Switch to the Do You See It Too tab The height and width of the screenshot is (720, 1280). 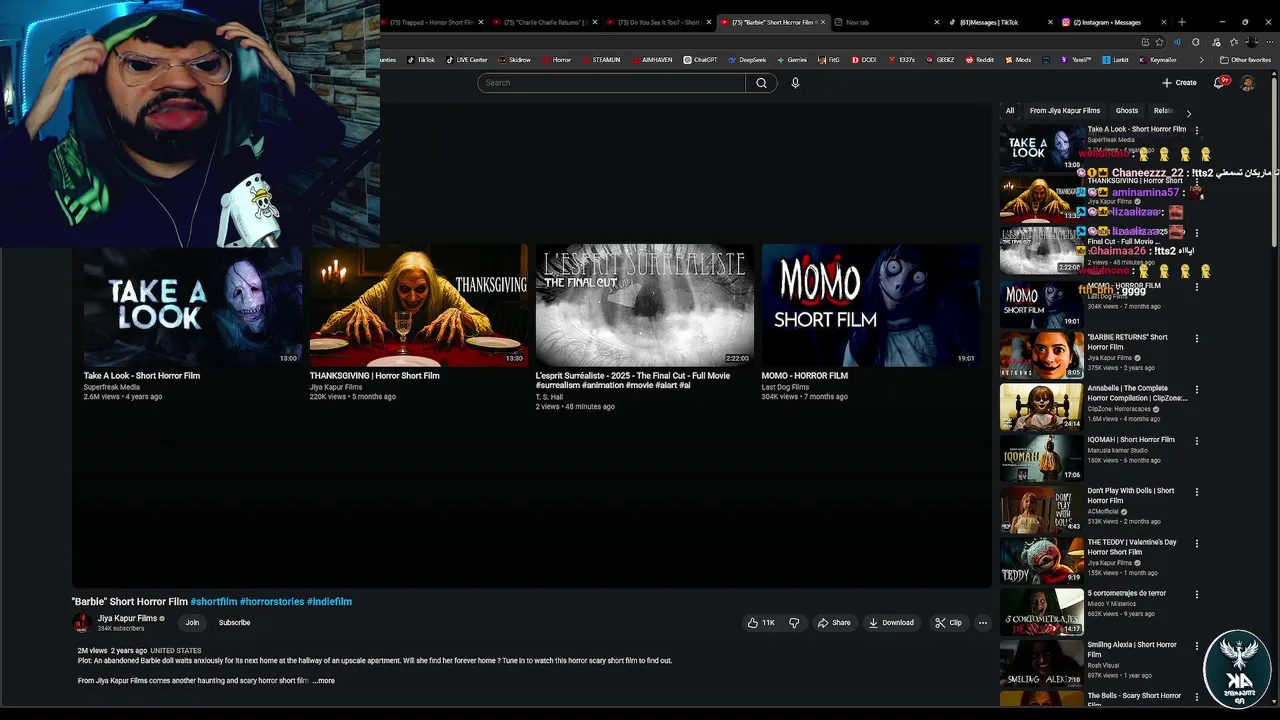(x=659, y=22)
